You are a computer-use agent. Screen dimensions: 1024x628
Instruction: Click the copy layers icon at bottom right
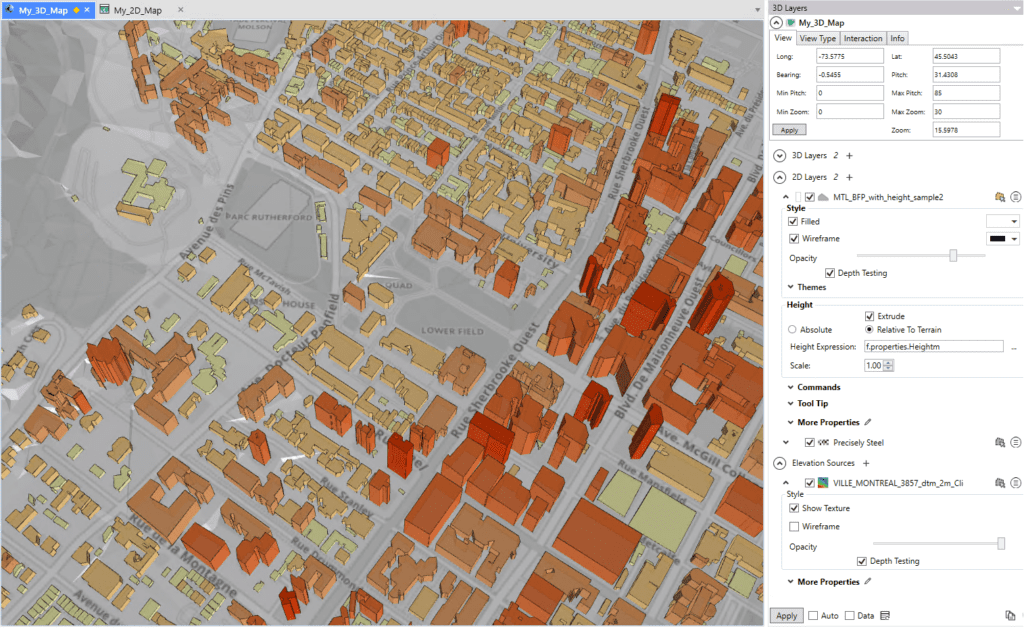pyautogui.click(x=1012, y=615)
